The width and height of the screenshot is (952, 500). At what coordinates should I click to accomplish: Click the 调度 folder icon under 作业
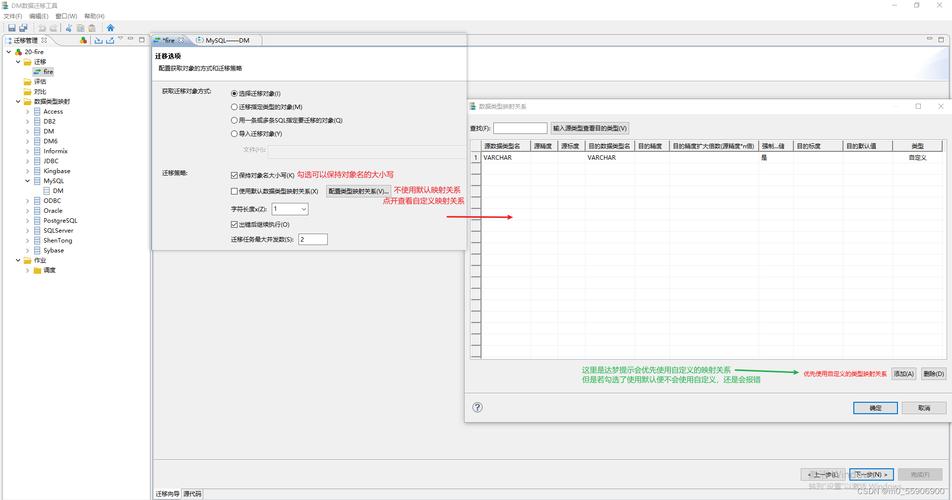tap(37, 270)
